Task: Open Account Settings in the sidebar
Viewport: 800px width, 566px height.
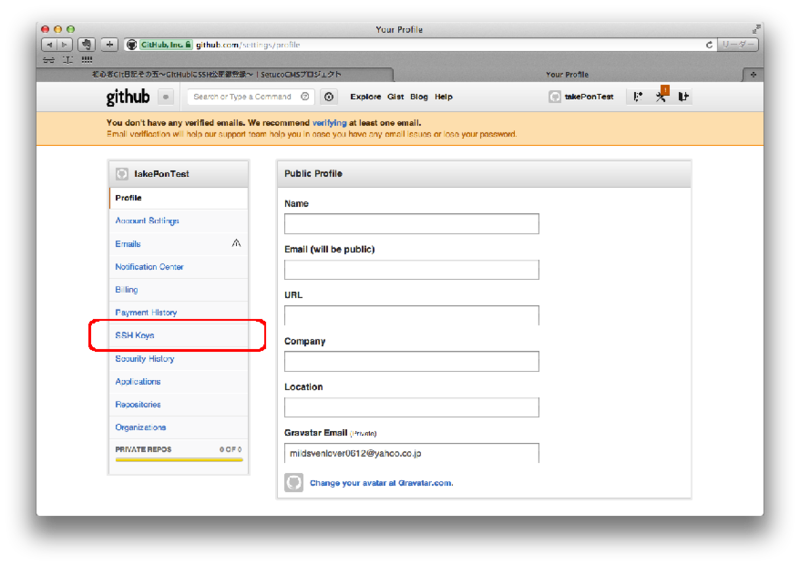Action: 179,221
